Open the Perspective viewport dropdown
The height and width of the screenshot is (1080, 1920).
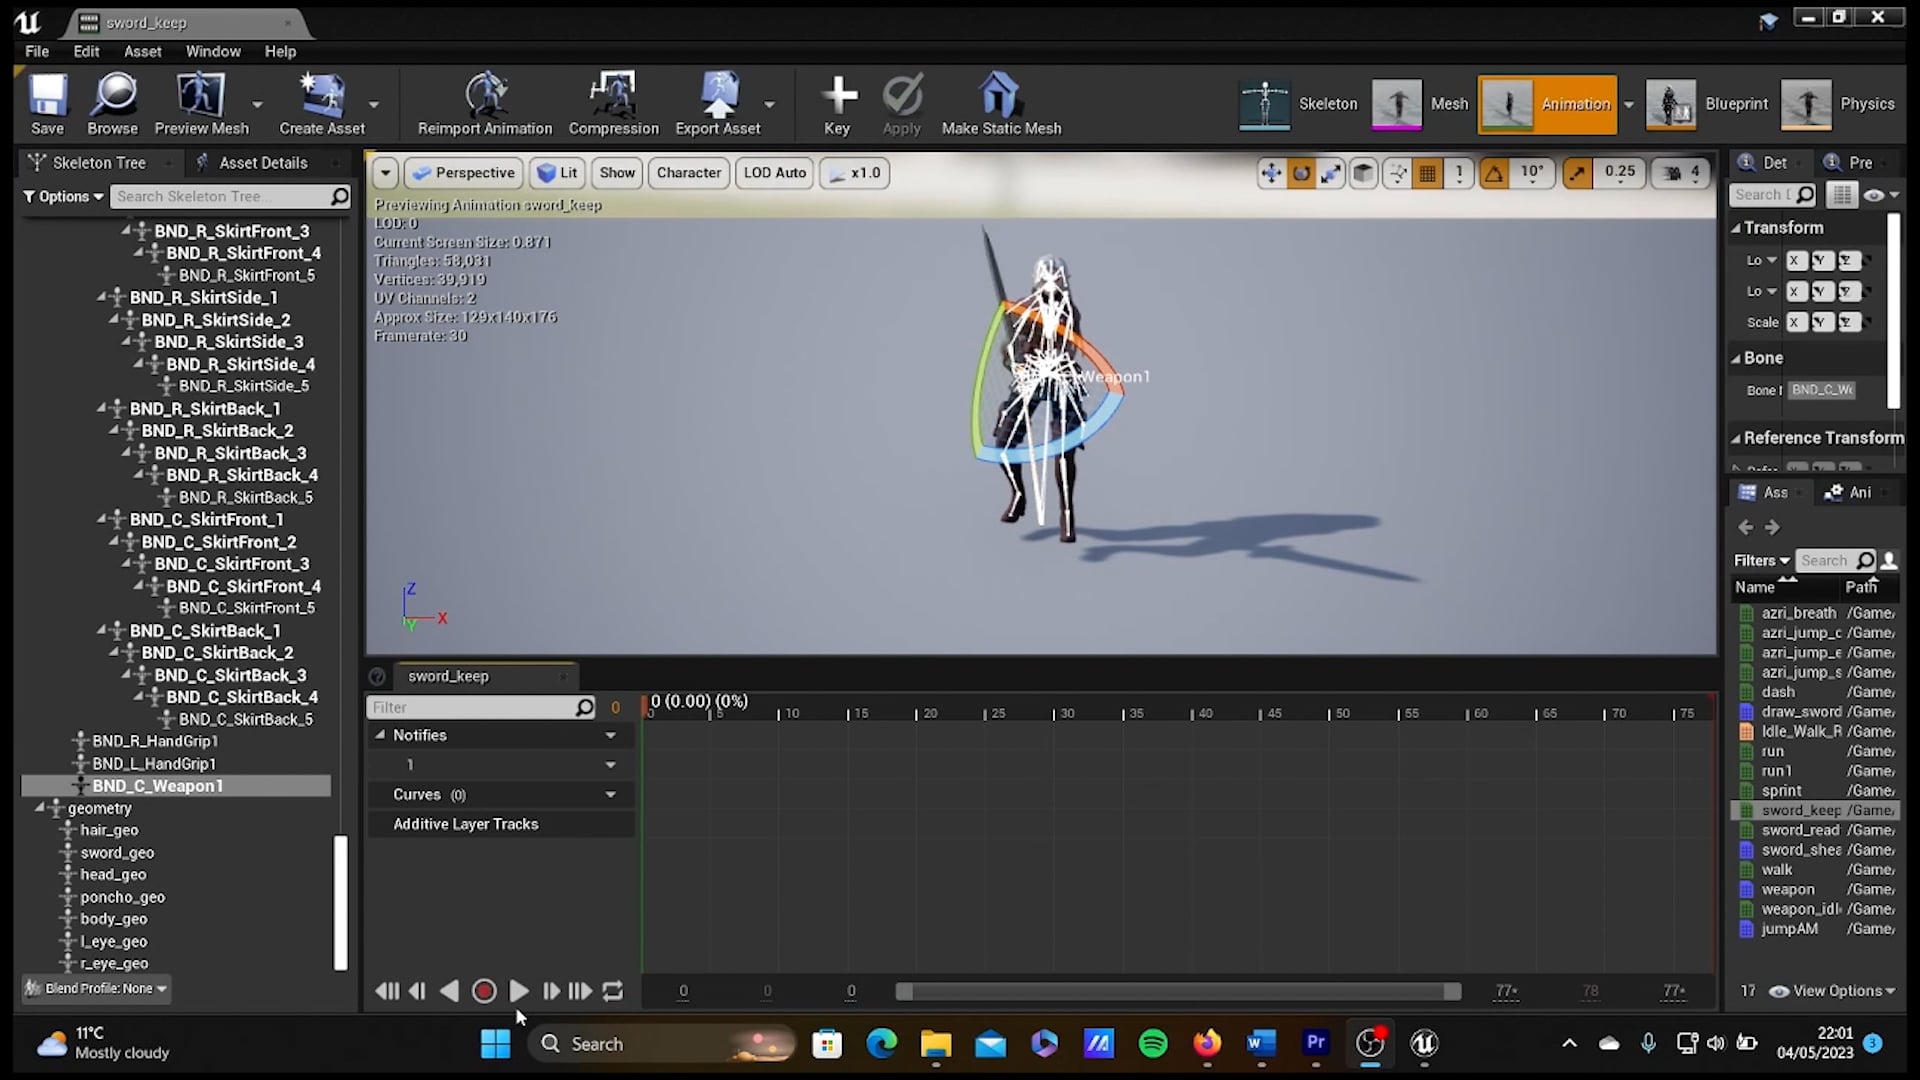click(x=463, y=172)
